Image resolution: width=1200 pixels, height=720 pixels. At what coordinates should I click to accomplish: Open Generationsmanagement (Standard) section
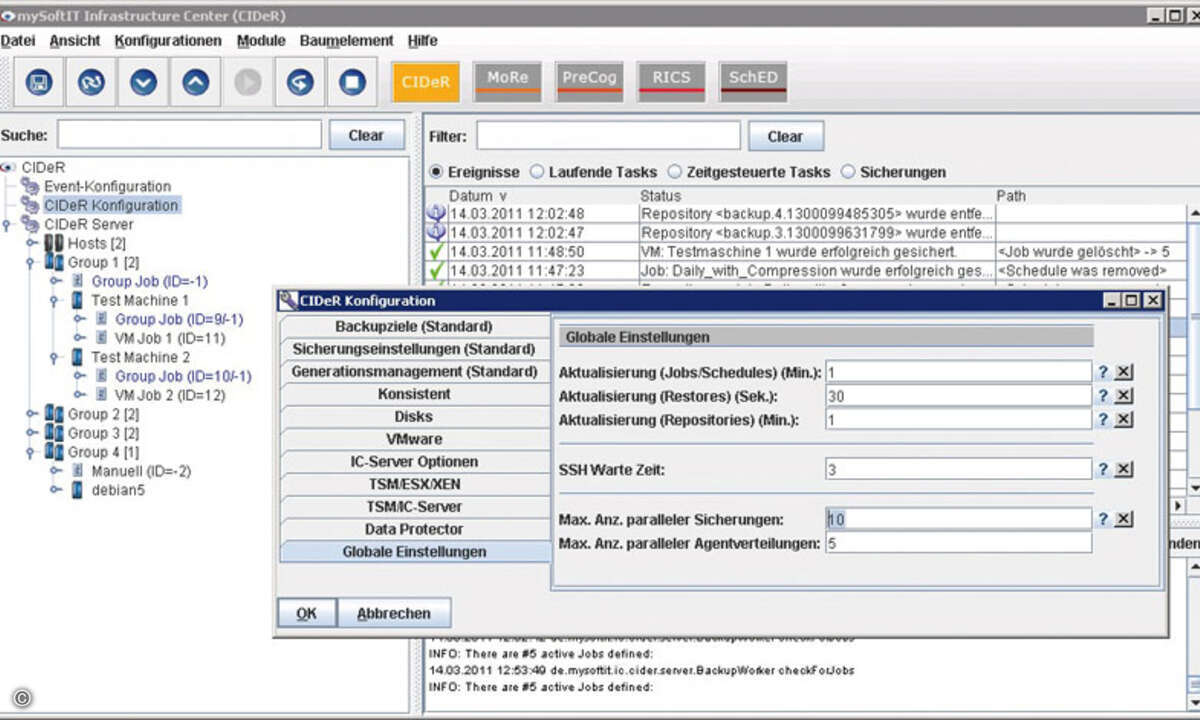(414, 371)
